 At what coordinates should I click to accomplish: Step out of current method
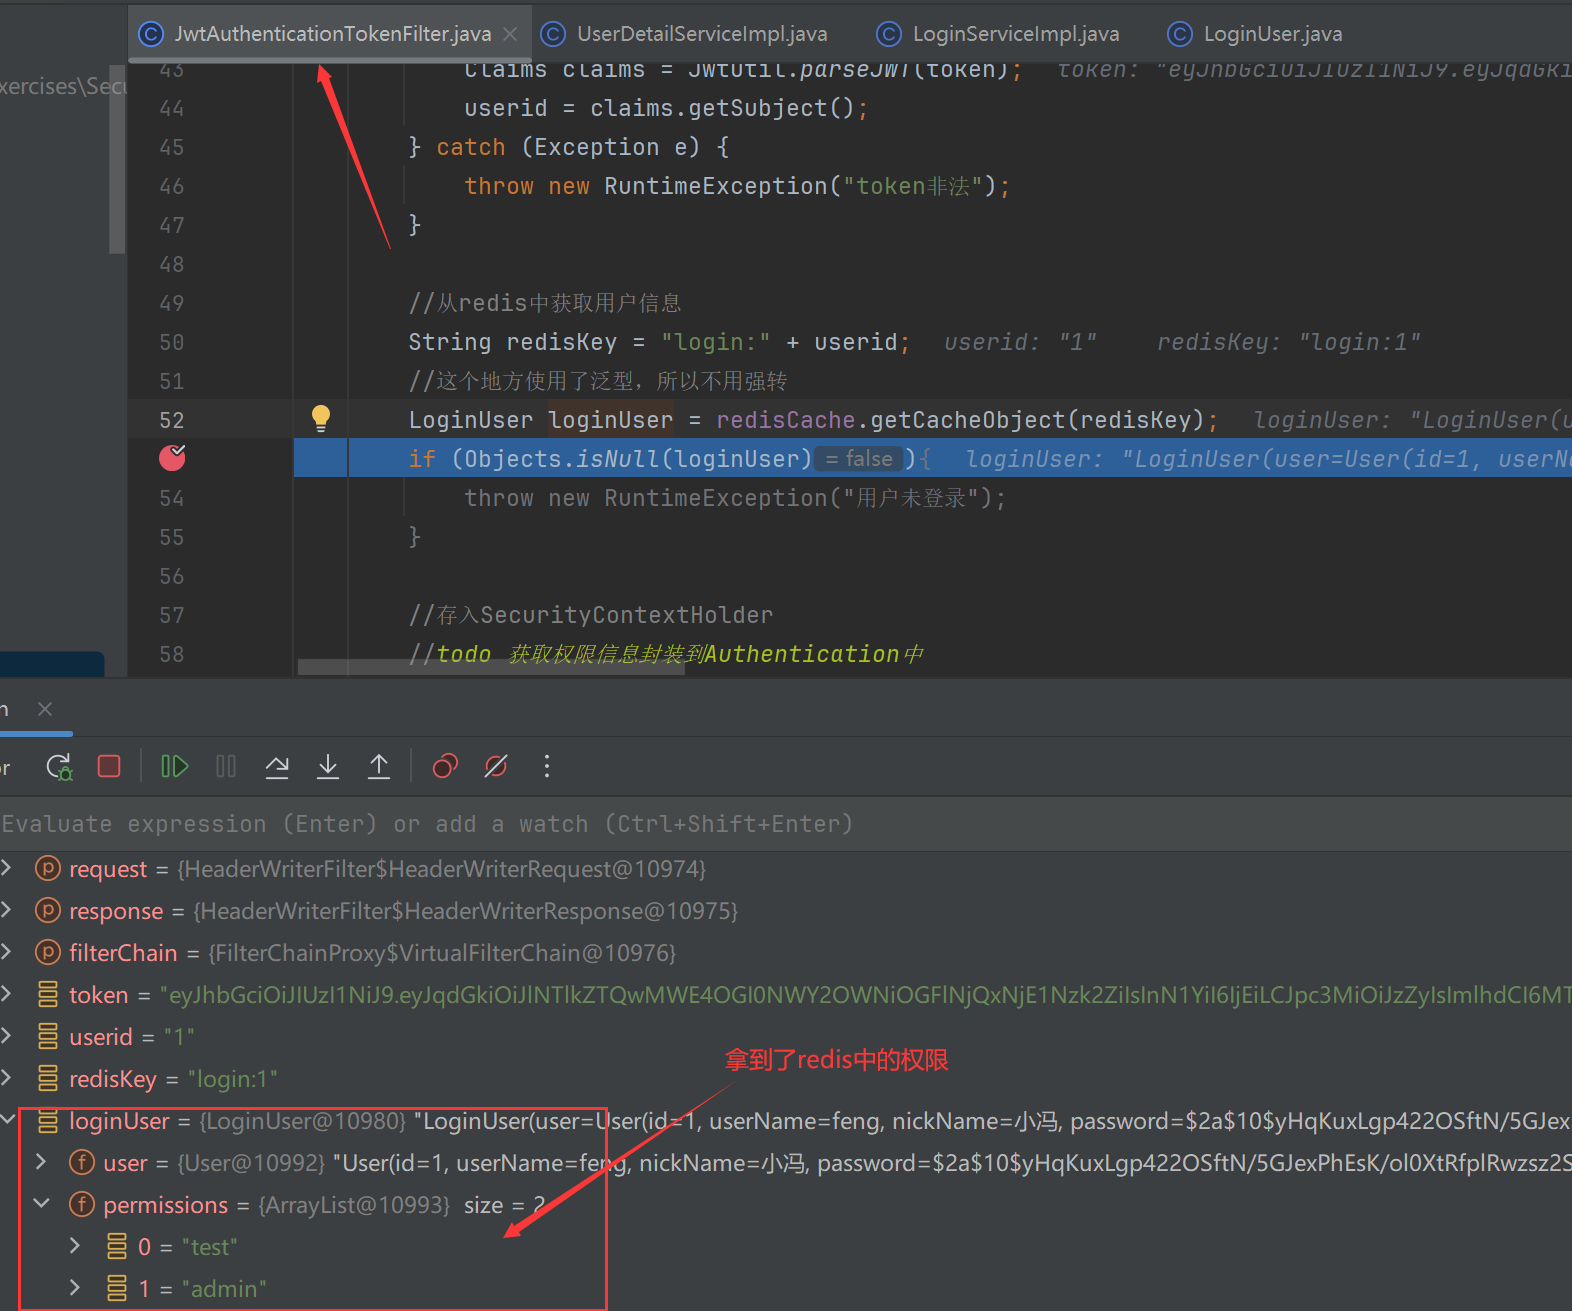pos(379,767)
